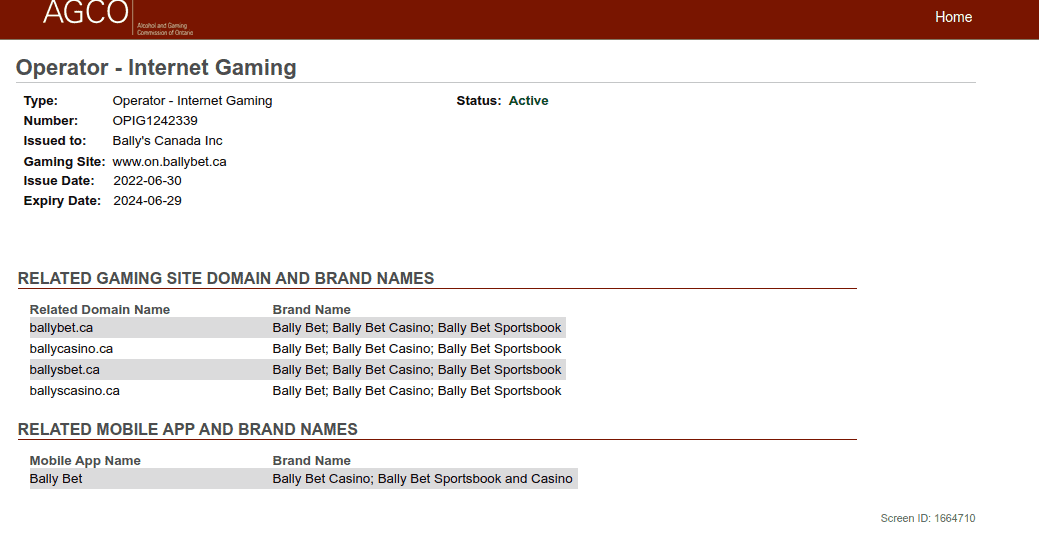Select the ballyscasino.ca domain row

point(75,391)
